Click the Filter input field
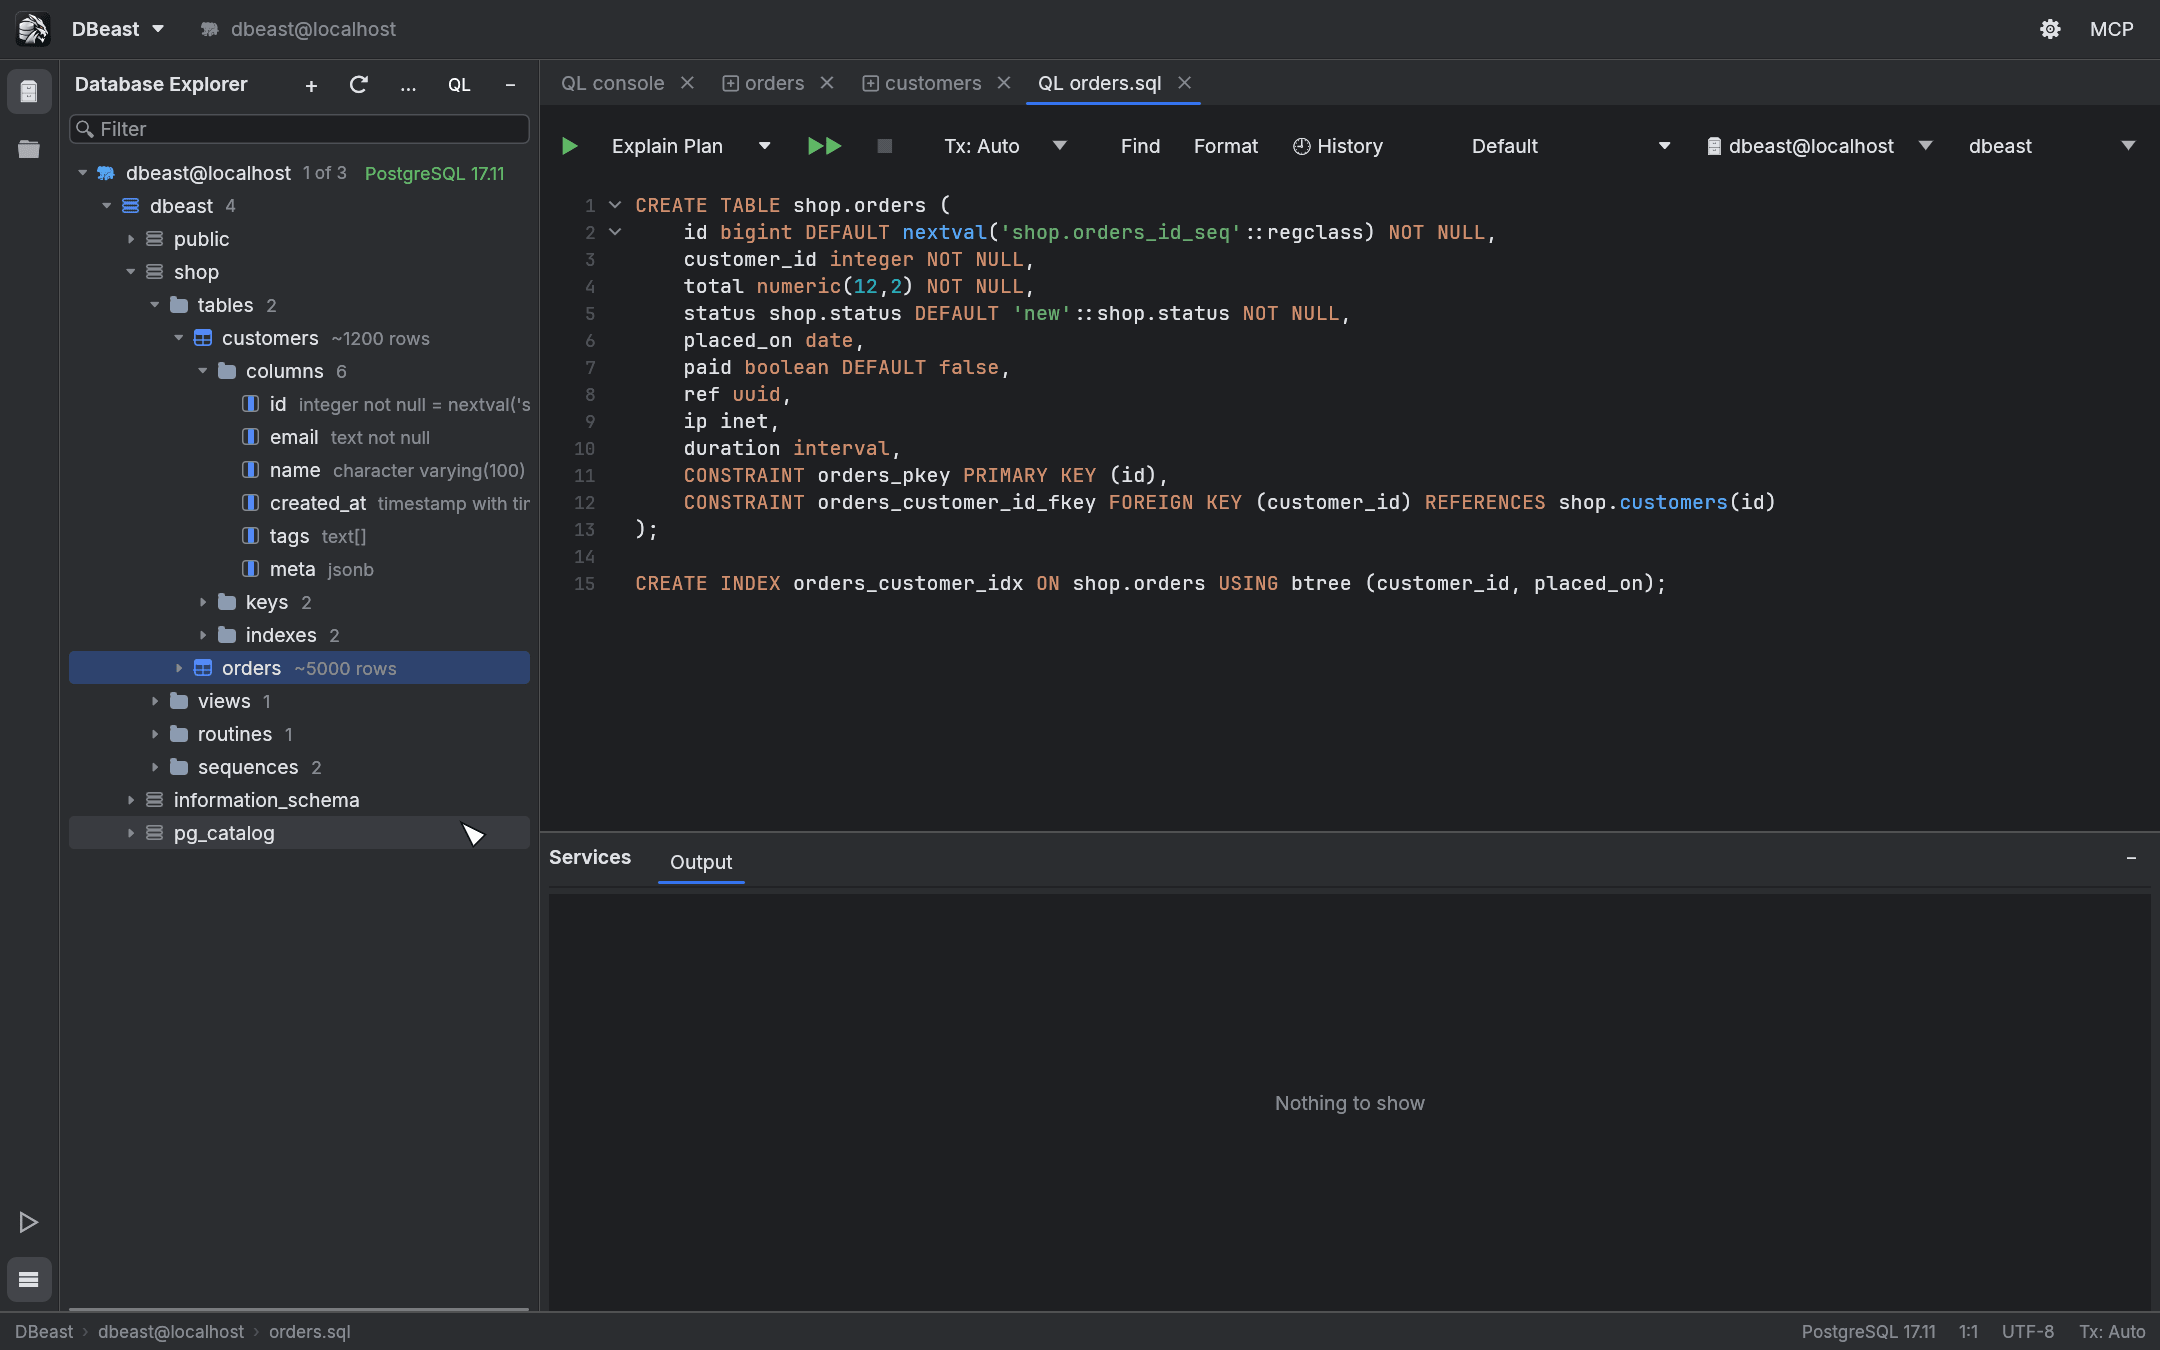Viewport: 2160px width, 1350px height. 299,129
